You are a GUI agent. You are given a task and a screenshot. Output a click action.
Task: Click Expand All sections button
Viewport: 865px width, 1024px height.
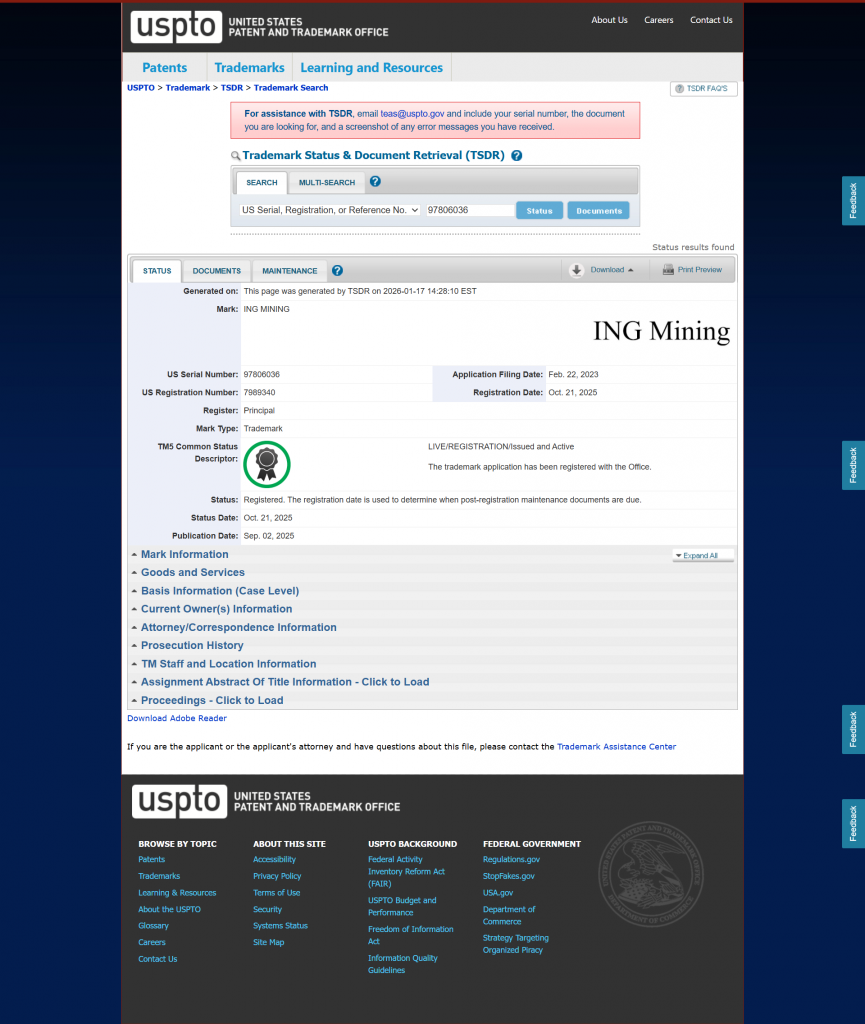[702, 556]
